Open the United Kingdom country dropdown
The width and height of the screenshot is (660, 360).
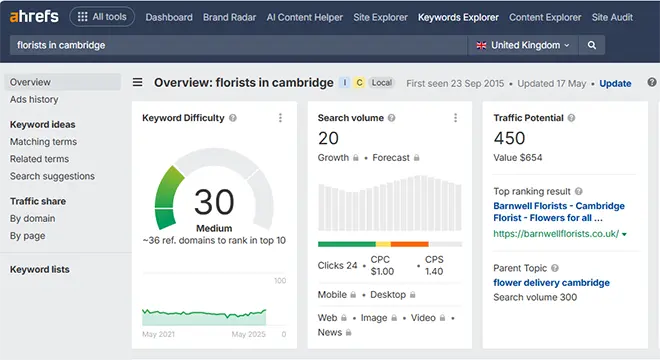click(x=523, y=45)
